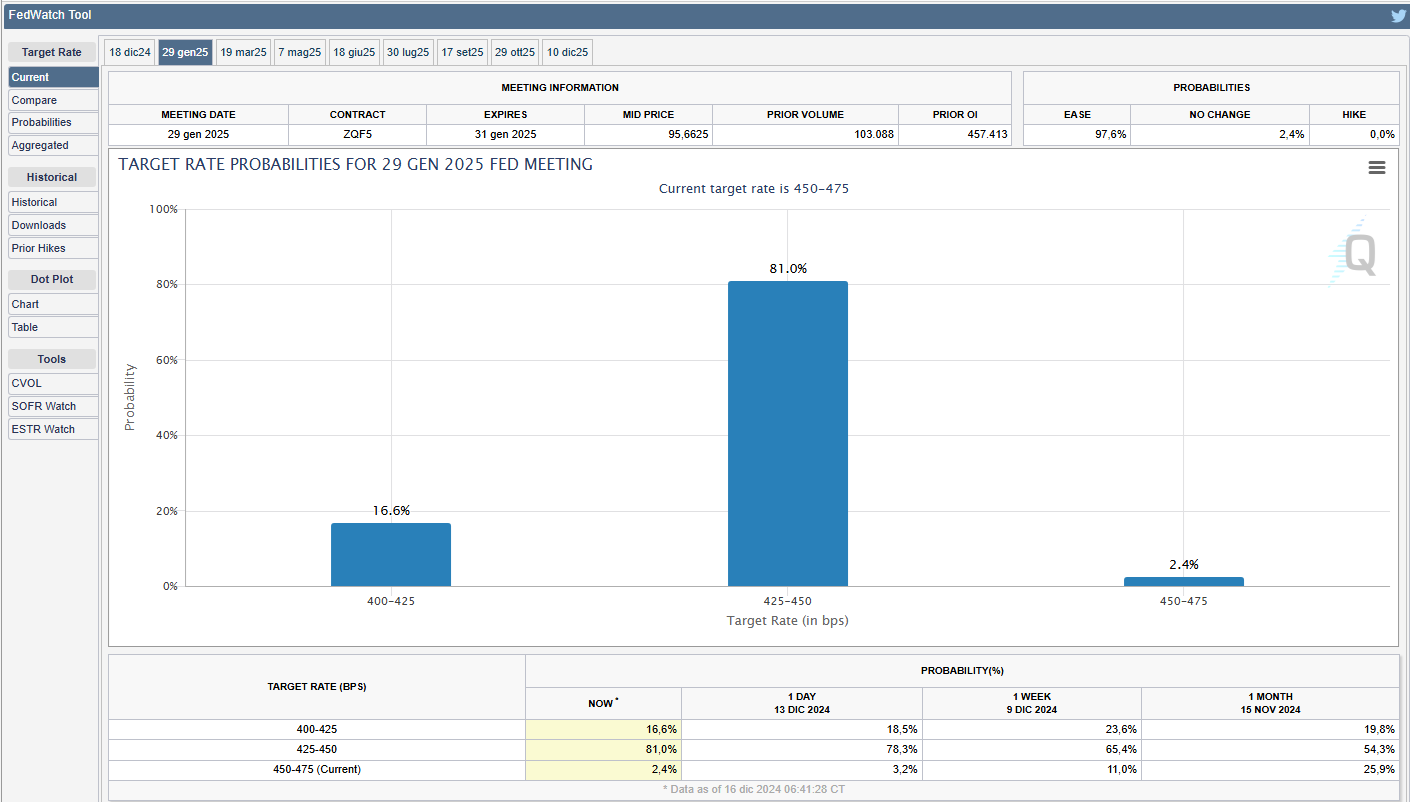Choose the 17 set25 meeting tab

pyautogui.click(x=462, y=52)
